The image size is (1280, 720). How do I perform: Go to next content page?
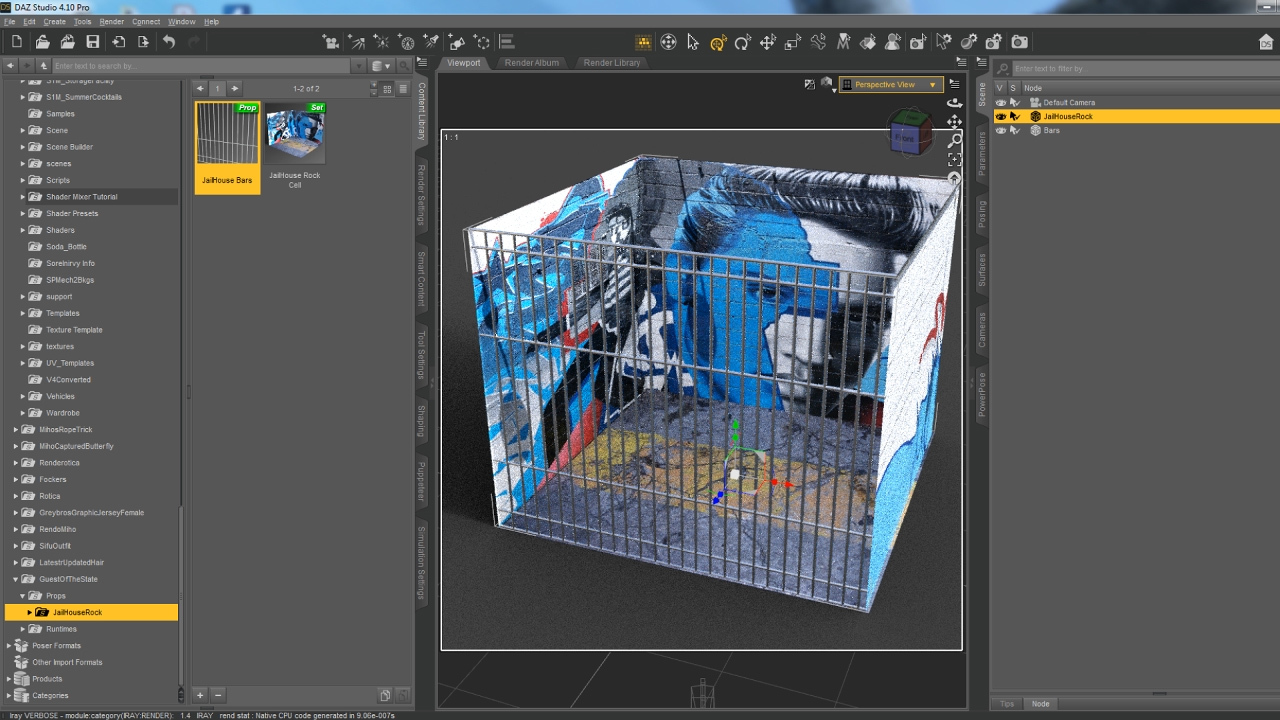[x=234, y=89]
